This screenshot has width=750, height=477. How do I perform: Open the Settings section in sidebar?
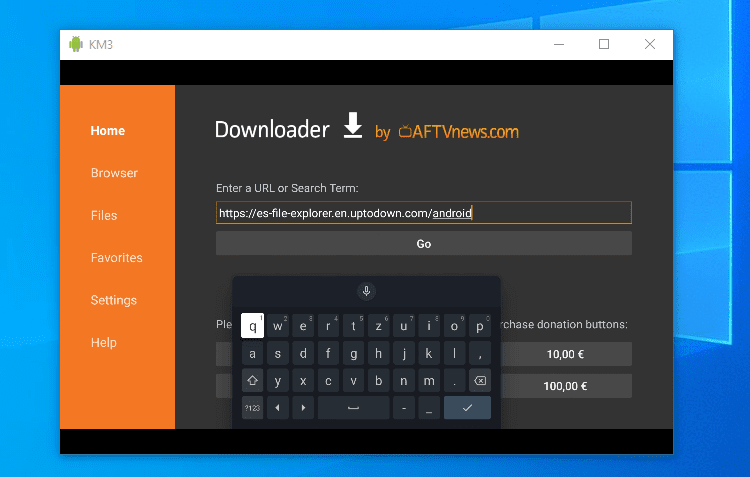click(x=114, y=300)
